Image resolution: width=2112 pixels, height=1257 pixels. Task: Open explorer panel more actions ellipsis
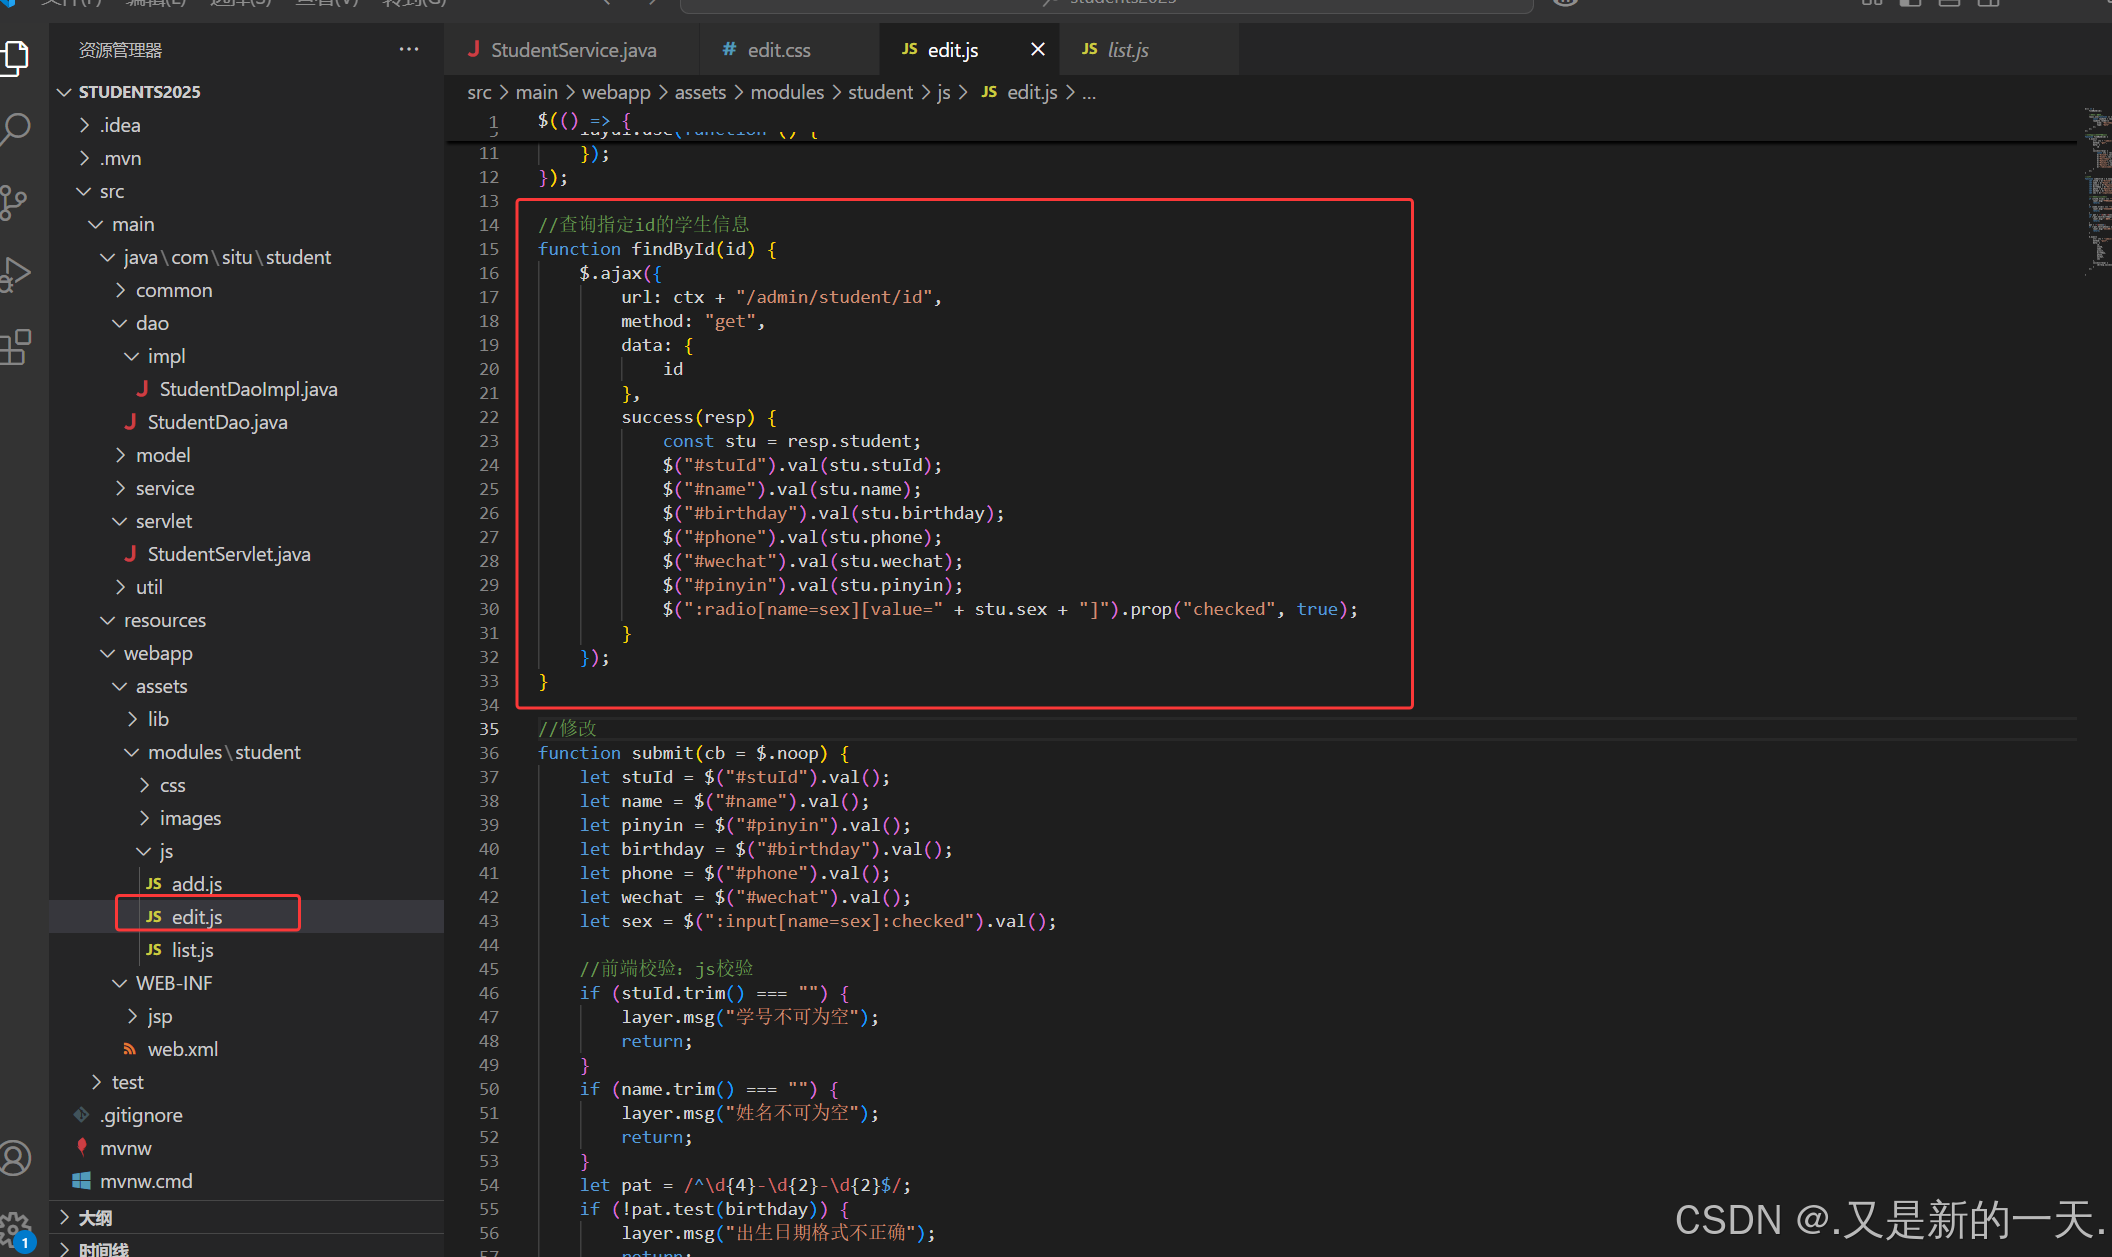coord(409,49)
